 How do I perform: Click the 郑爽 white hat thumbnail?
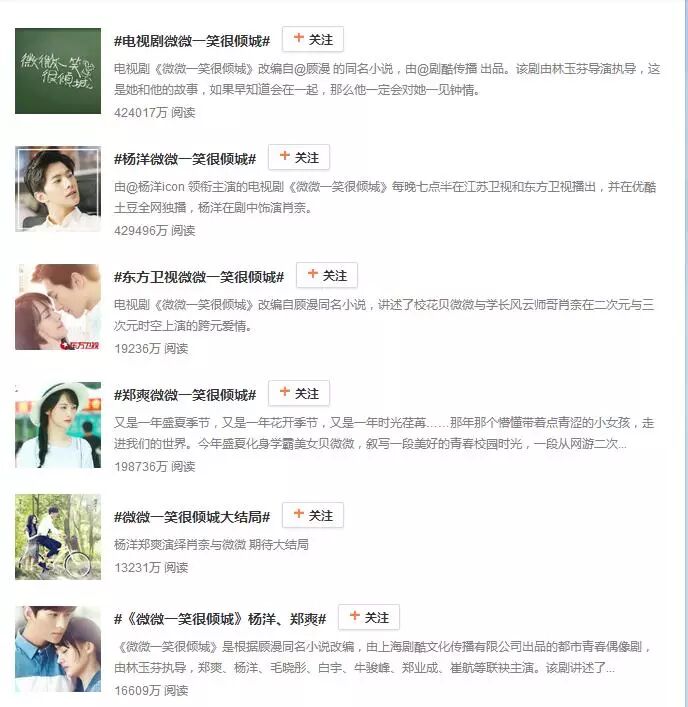(58, 425)
